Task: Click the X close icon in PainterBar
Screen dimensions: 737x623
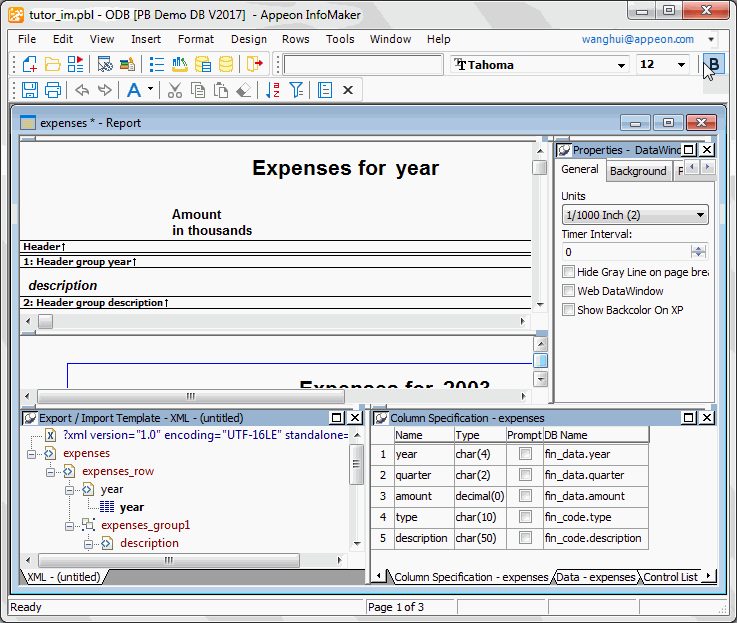Action: [348, 90]
